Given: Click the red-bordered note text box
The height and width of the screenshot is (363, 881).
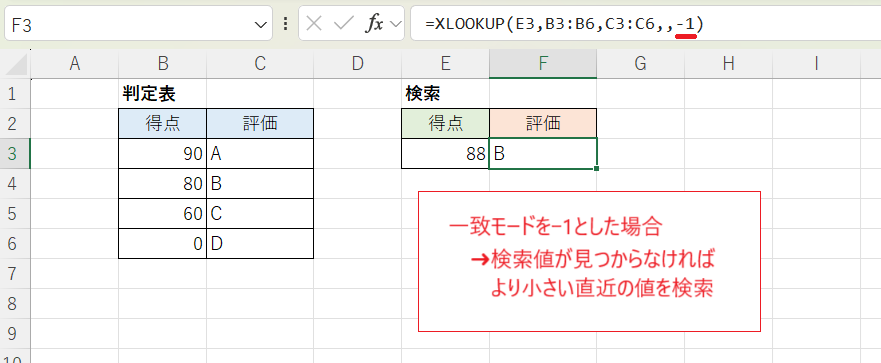Looking at the screenshot, I should coord(589,261).
